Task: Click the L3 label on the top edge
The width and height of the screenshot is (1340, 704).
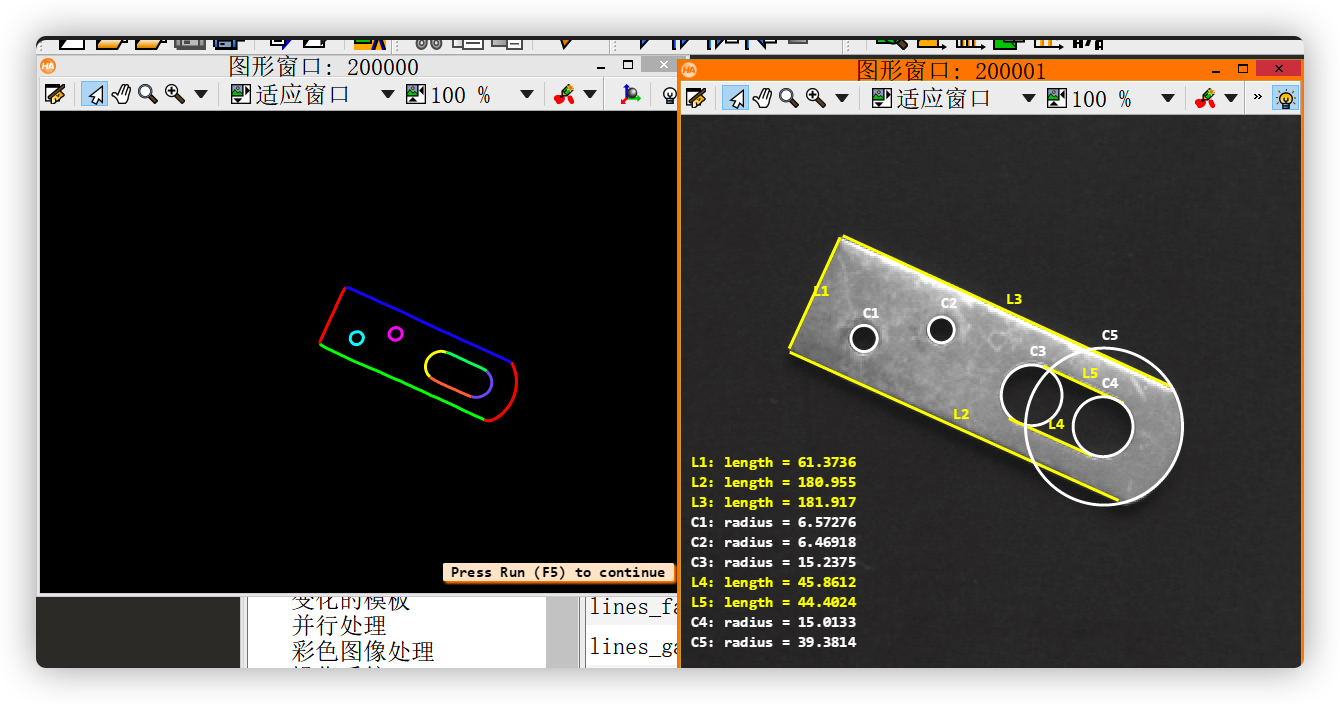Action: click(1014, 299)
